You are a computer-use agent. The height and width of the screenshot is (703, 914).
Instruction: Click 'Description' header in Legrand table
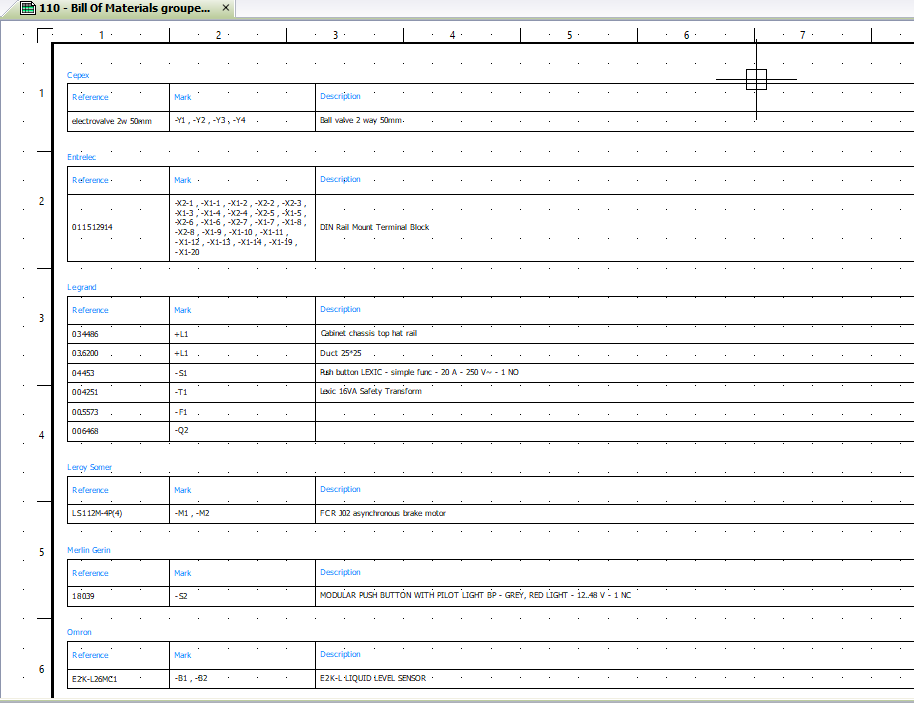click(x=340, y=310)
